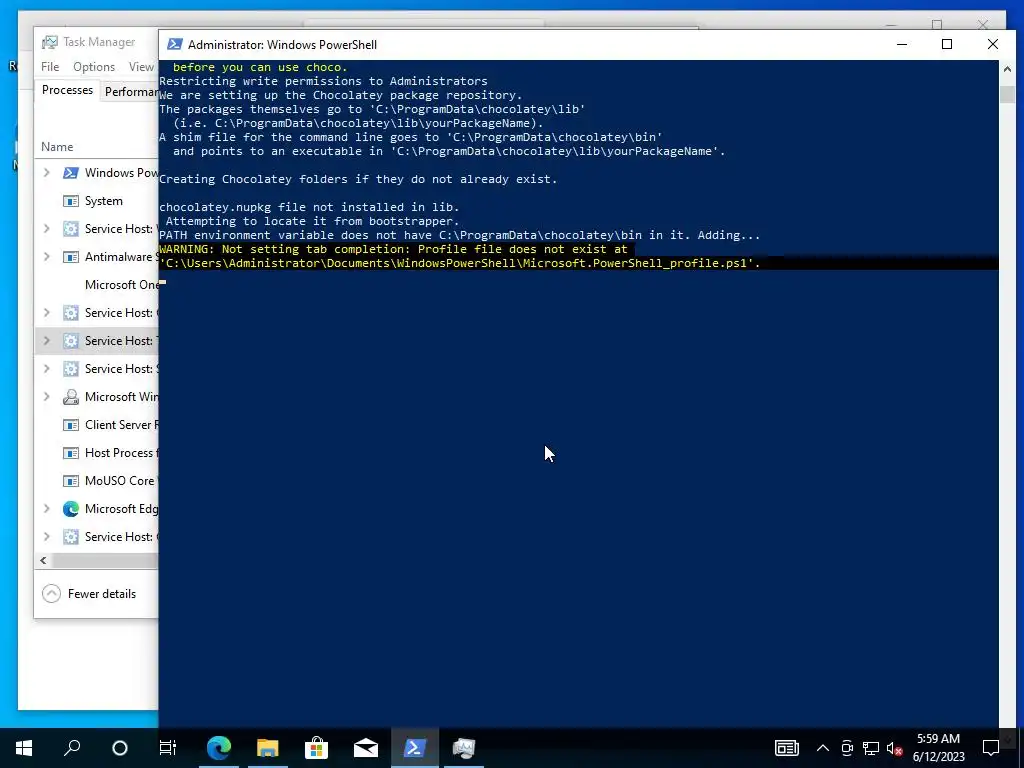
Task: Click the MoUSO Core process icon in Task Manager
Action: 71,481
